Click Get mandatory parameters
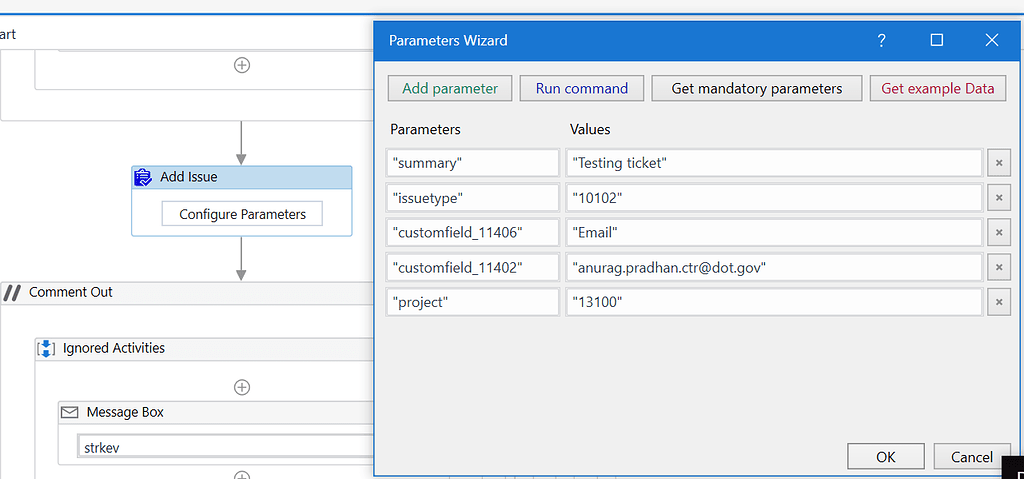Viewport: 1024px width, 479px height. (x=756, y=88)
